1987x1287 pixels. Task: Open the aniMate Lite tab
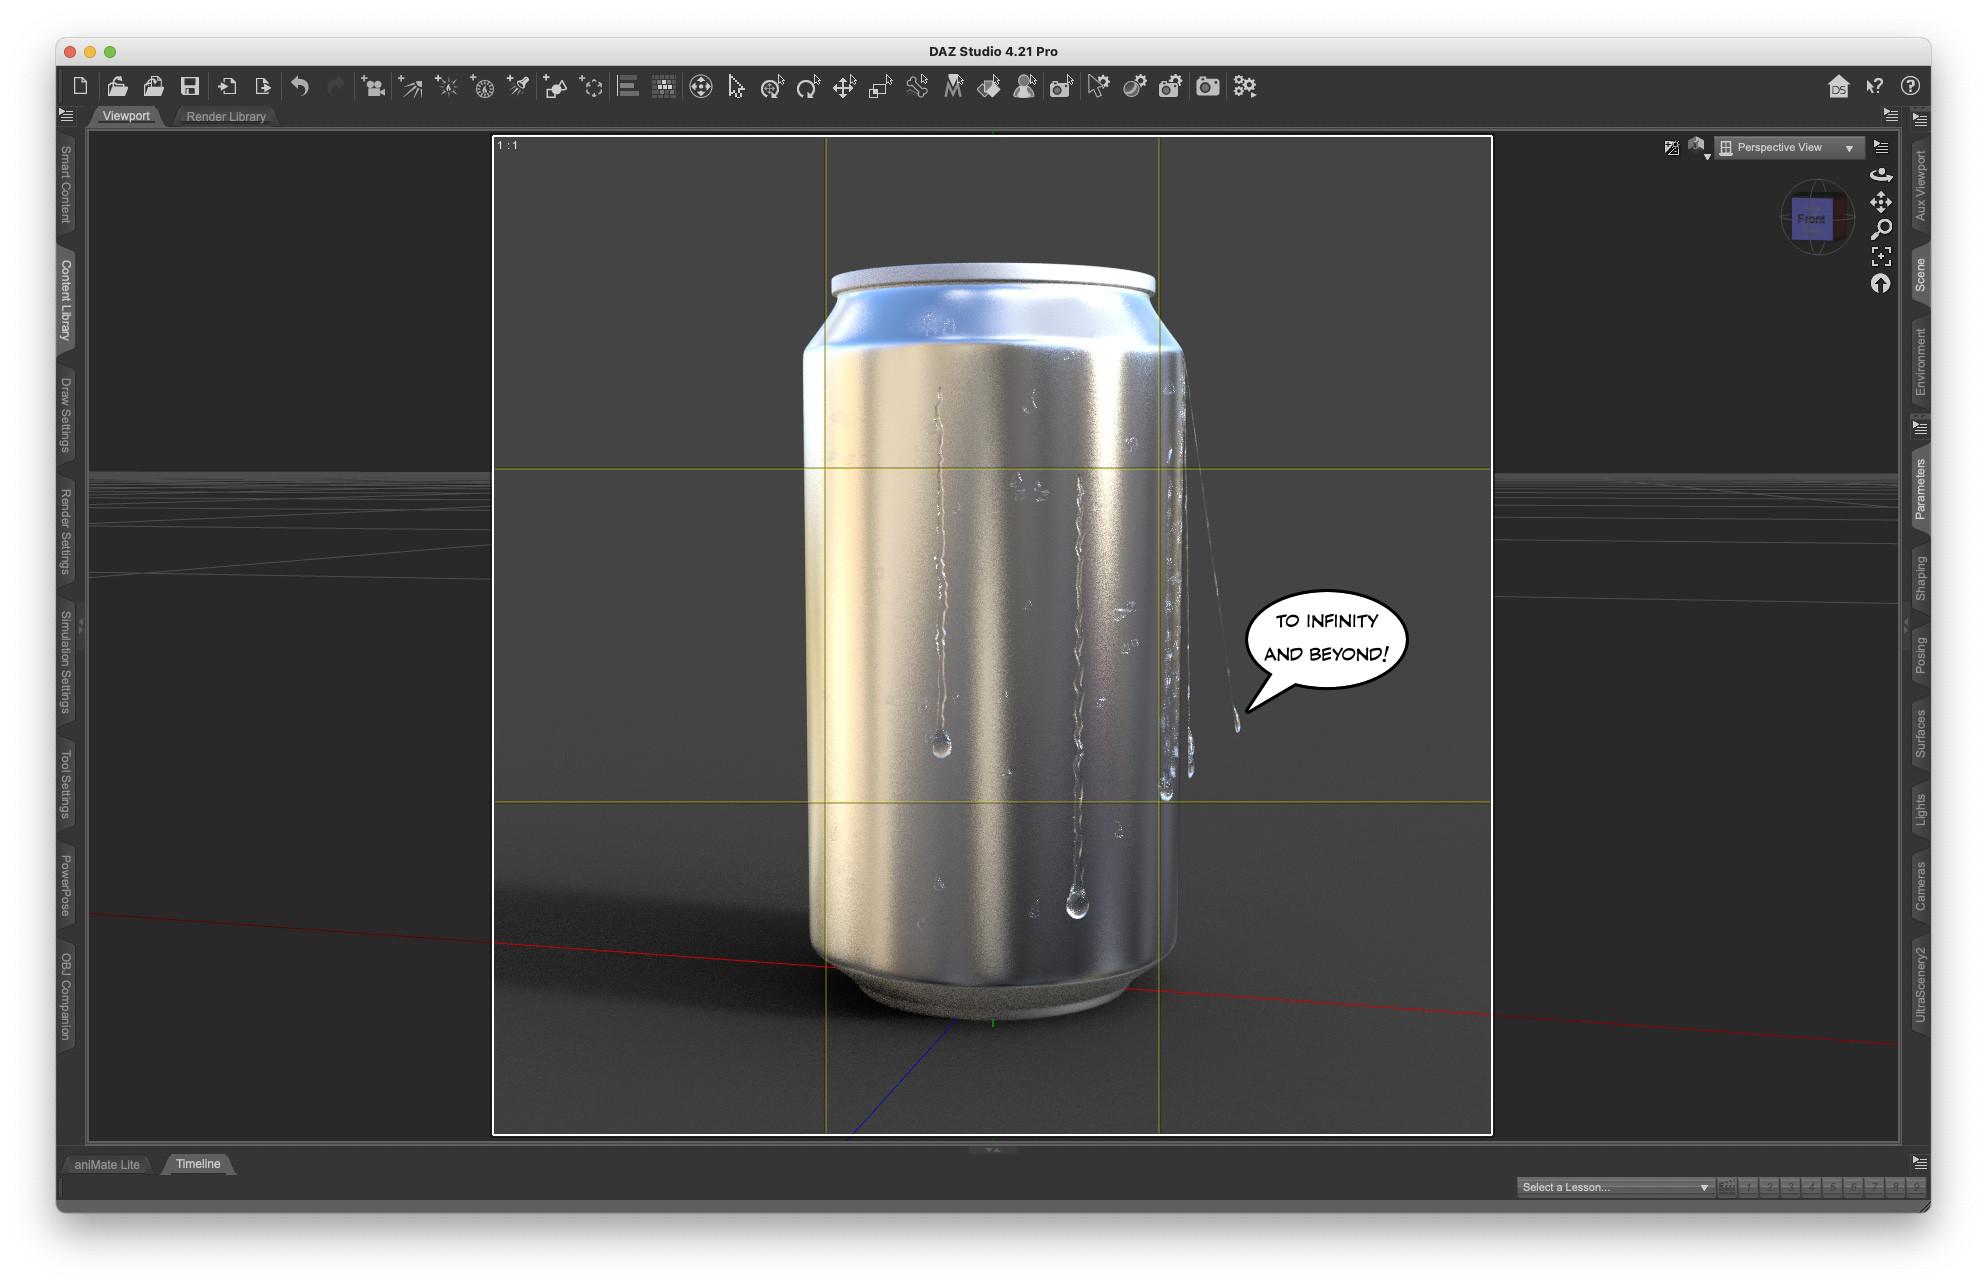107,1165
